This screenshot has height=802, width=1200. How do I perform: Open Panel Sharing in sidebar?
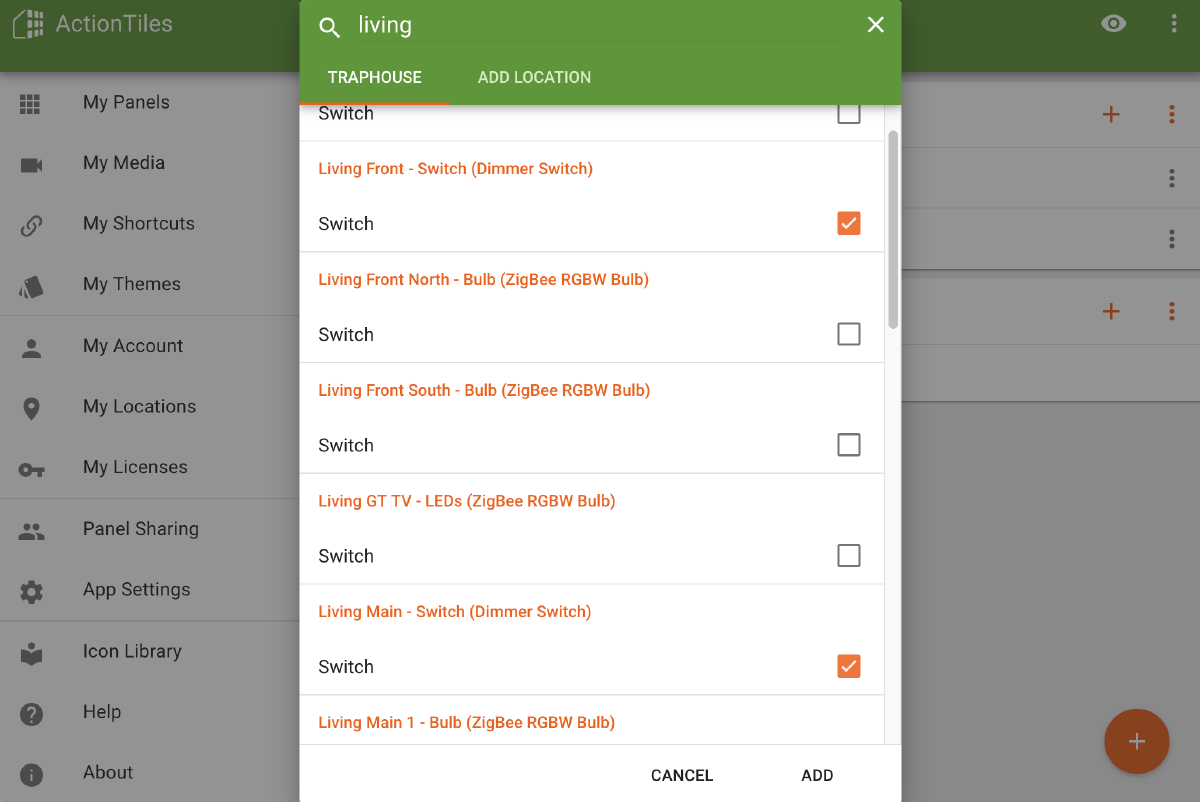150,530
